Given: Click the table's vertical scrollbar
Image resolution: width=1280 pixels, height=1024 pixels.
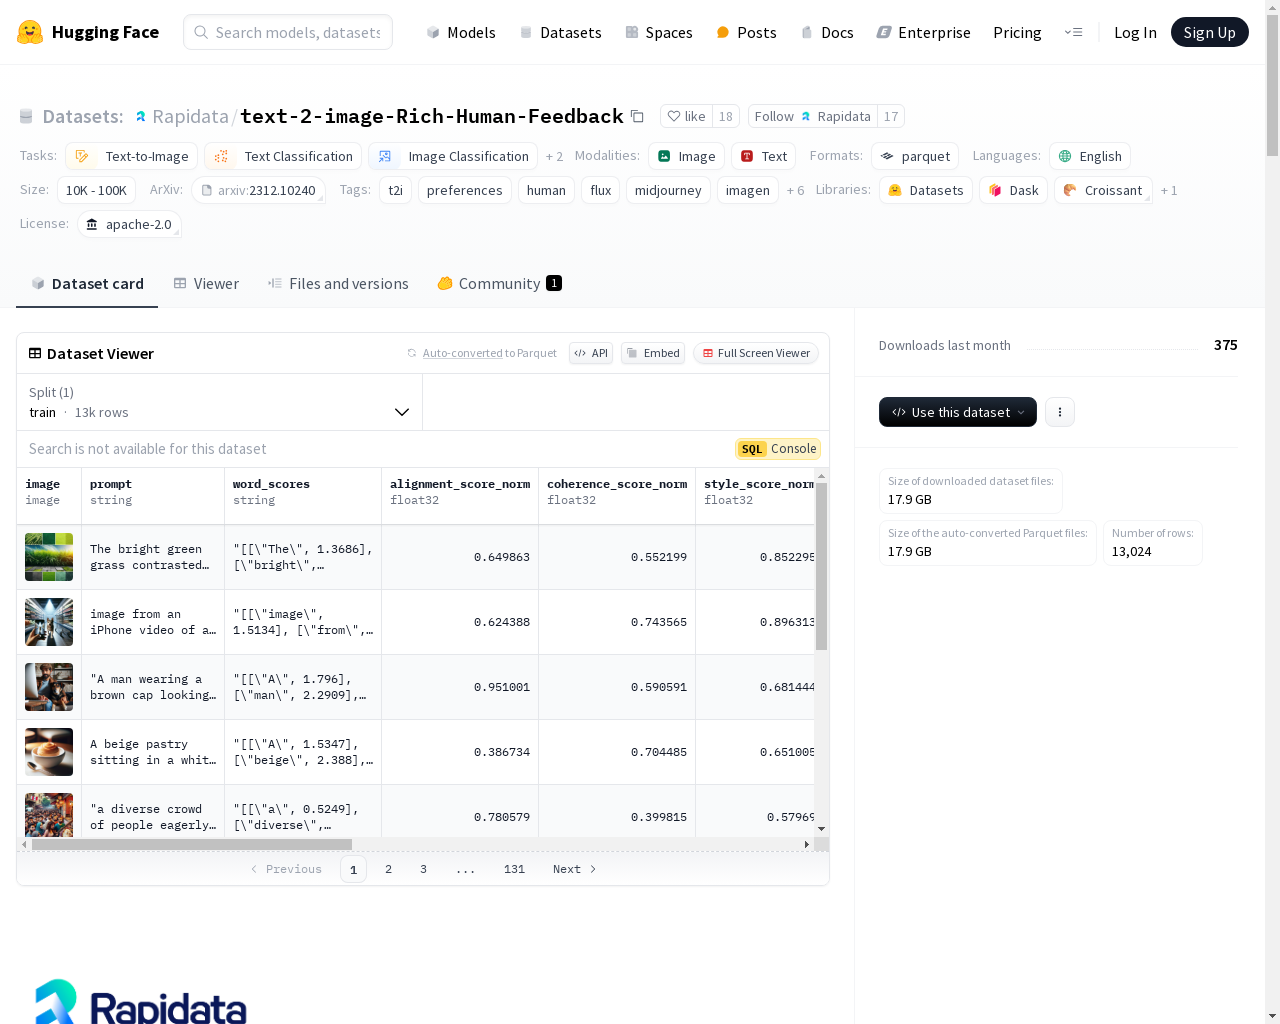Looking at the screenshot, I should [821, 567].
